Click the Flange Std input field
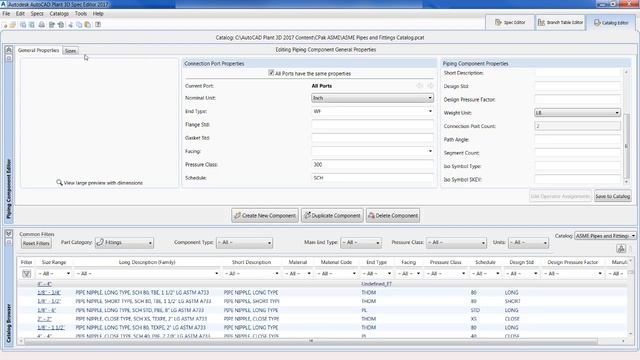This screenshot has width=640, height=360. [372, 124]
